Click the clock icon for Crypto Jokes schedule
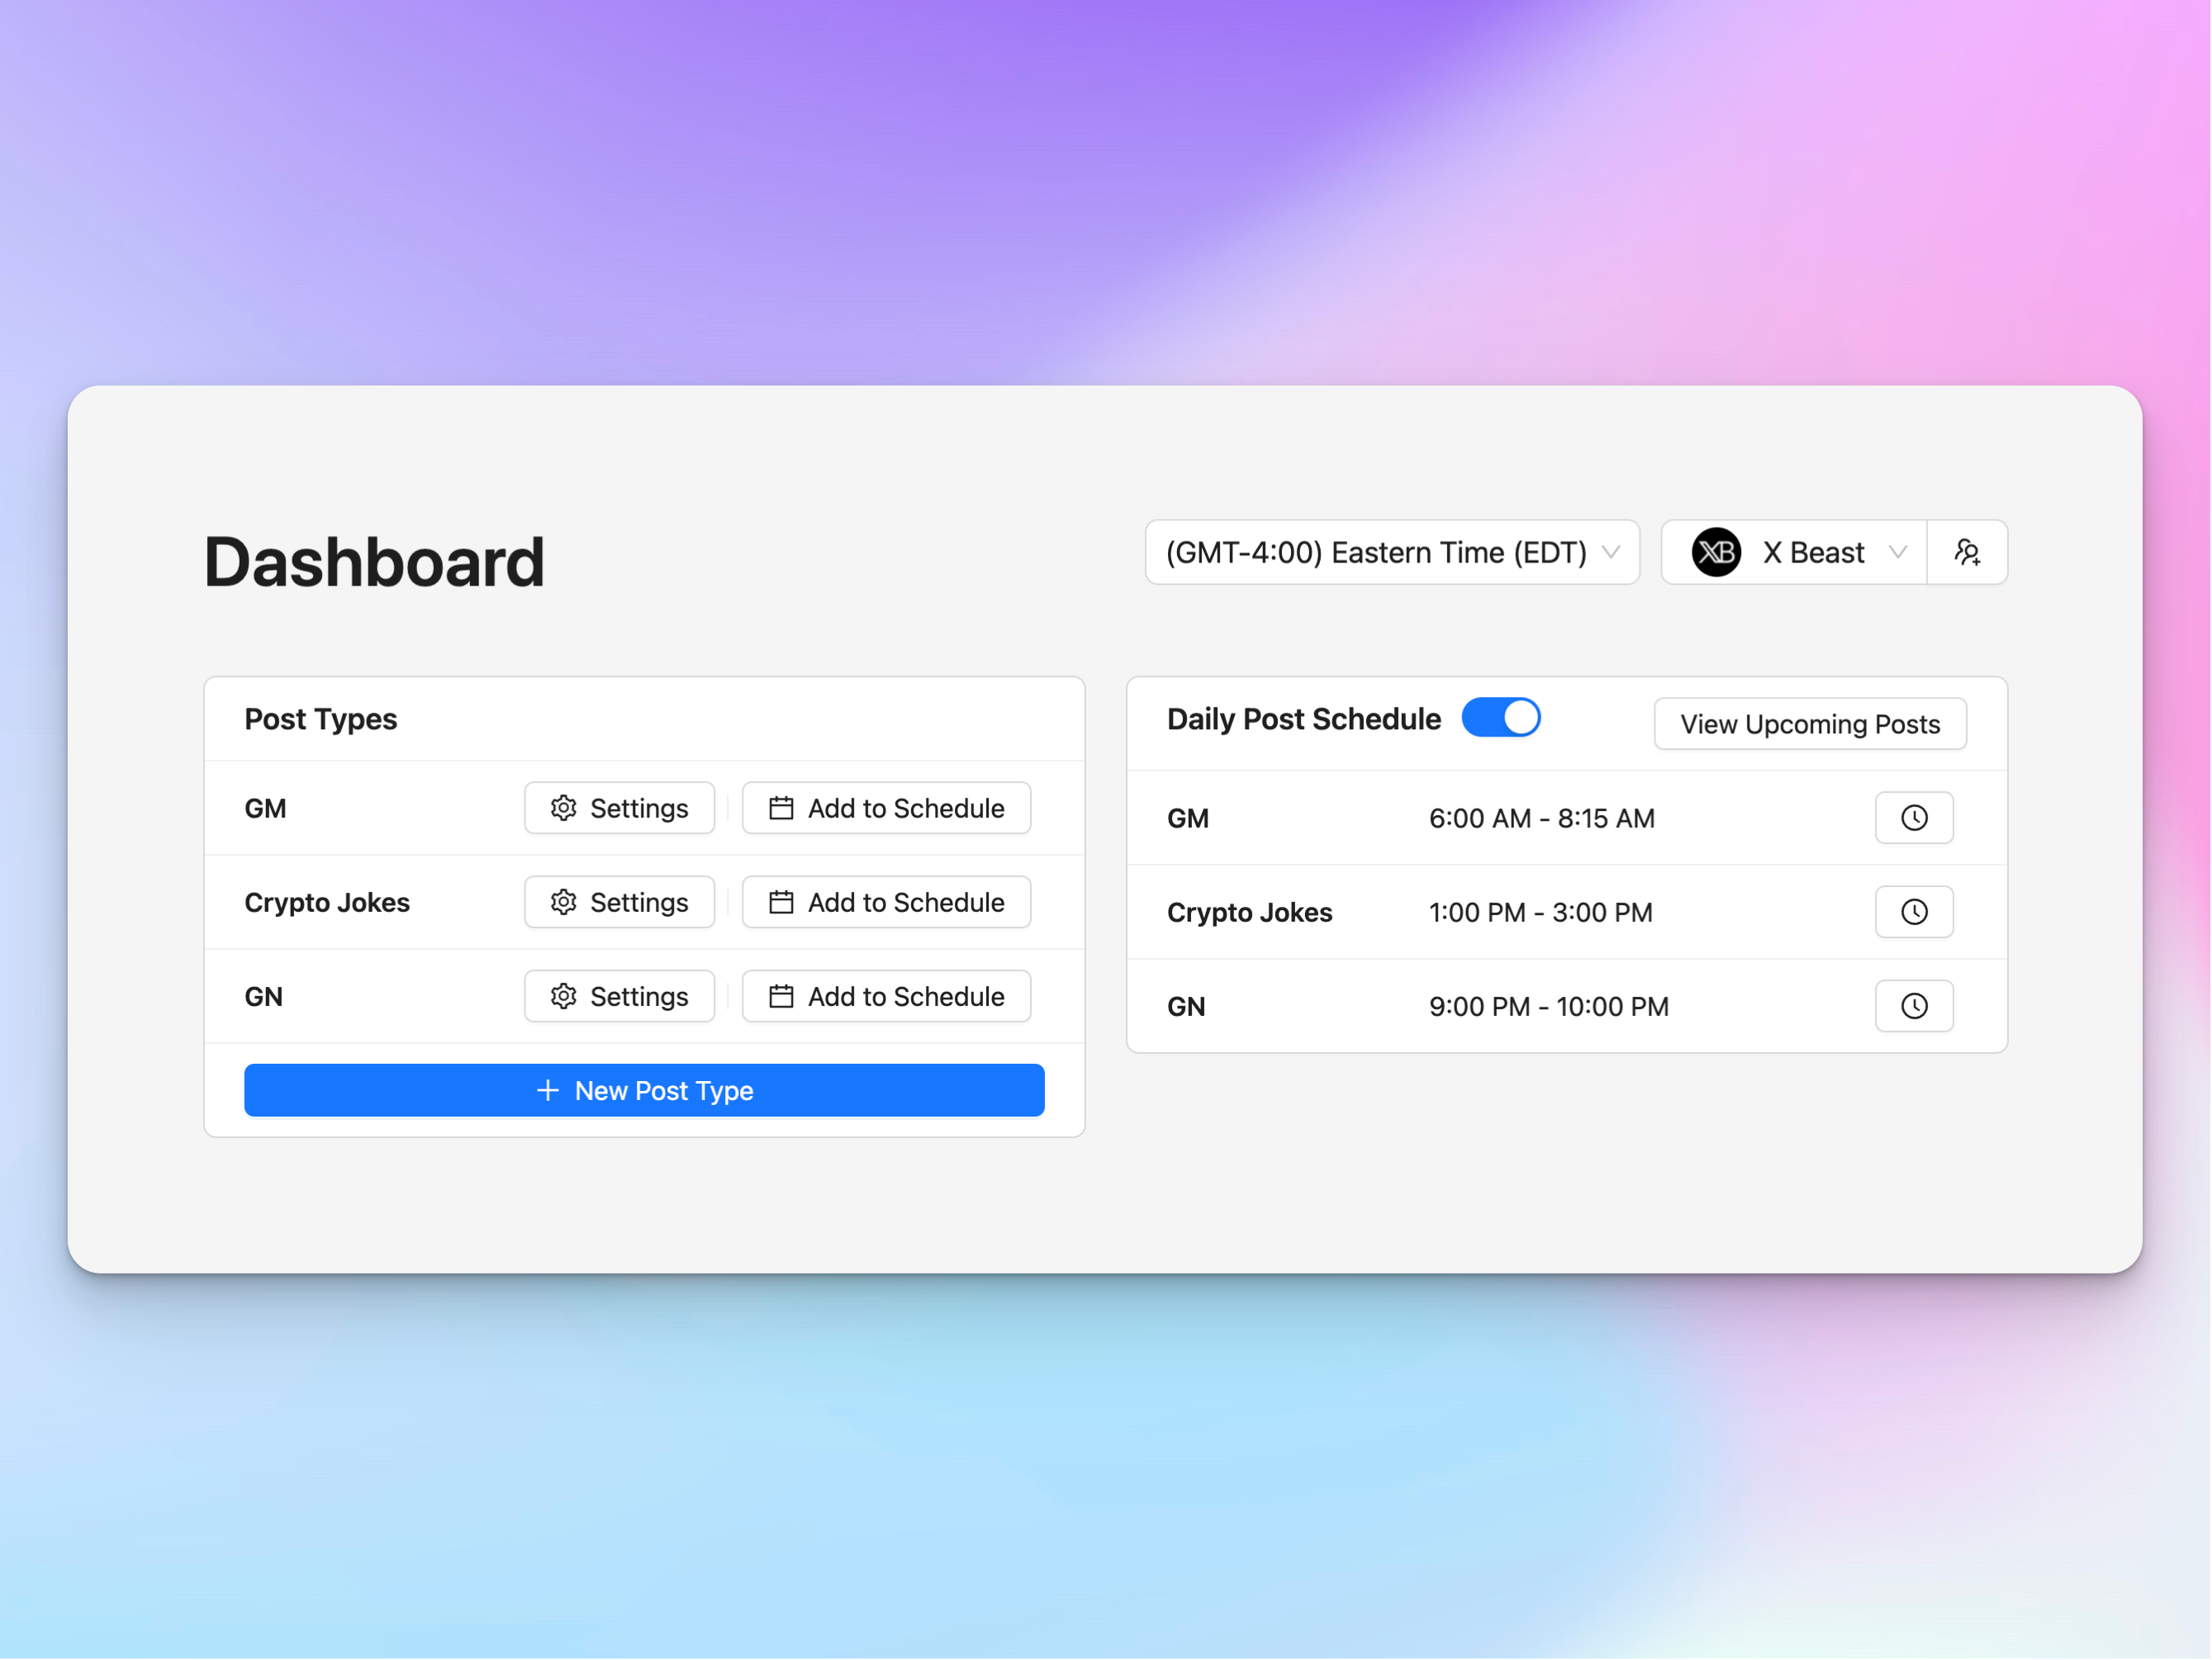 coord(1913,912)
